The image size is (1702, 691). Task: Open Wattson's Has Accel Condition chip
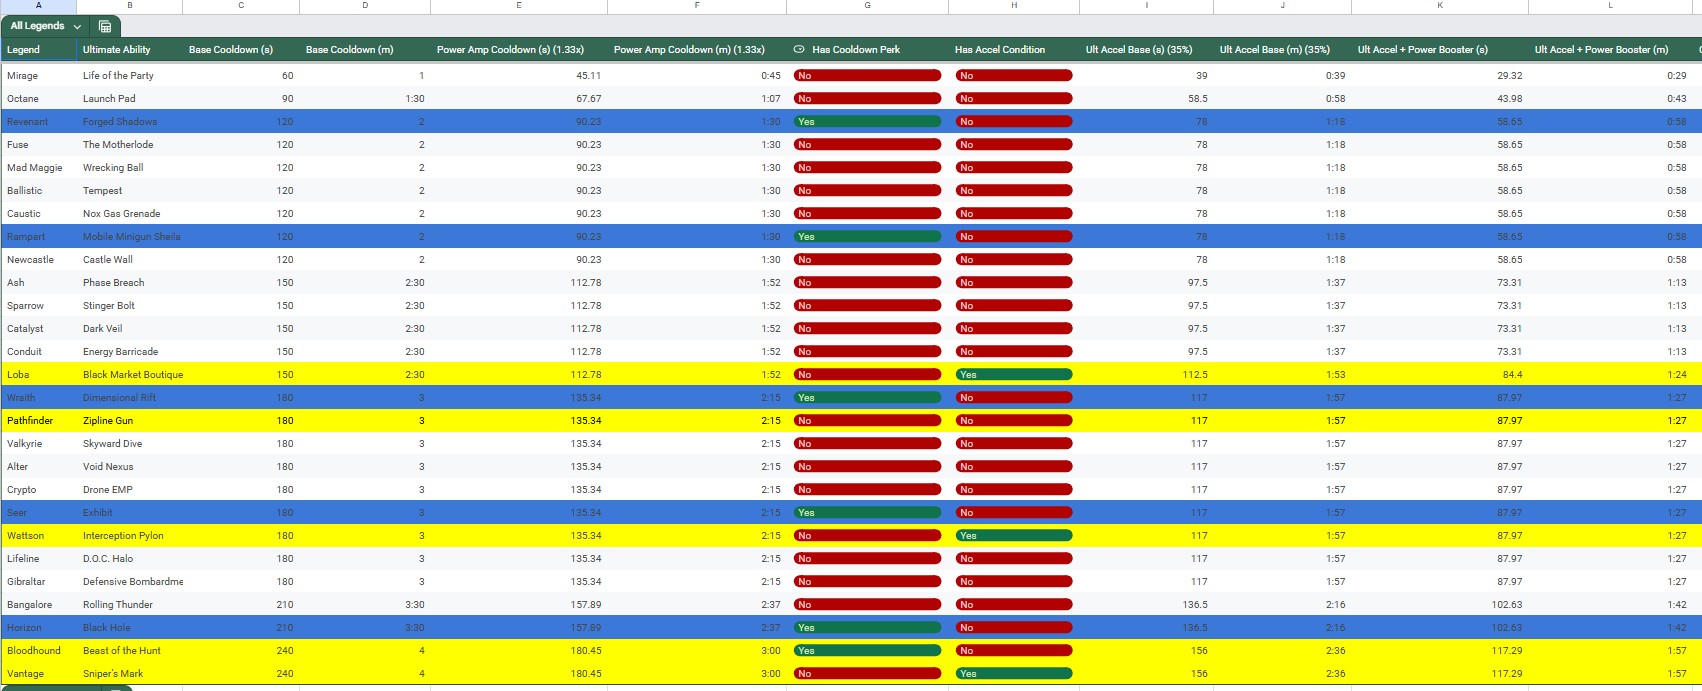point(1014,535)
